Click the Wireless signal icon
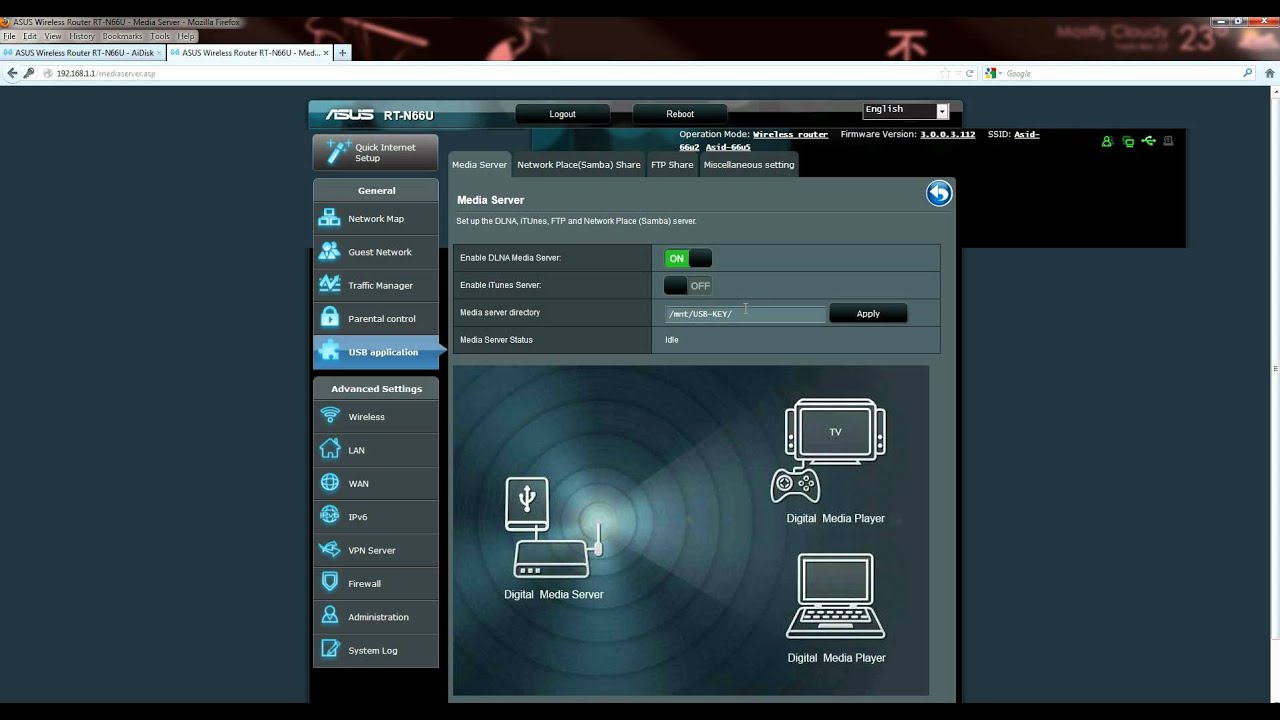1280x720 pixels. coord(329,416)
